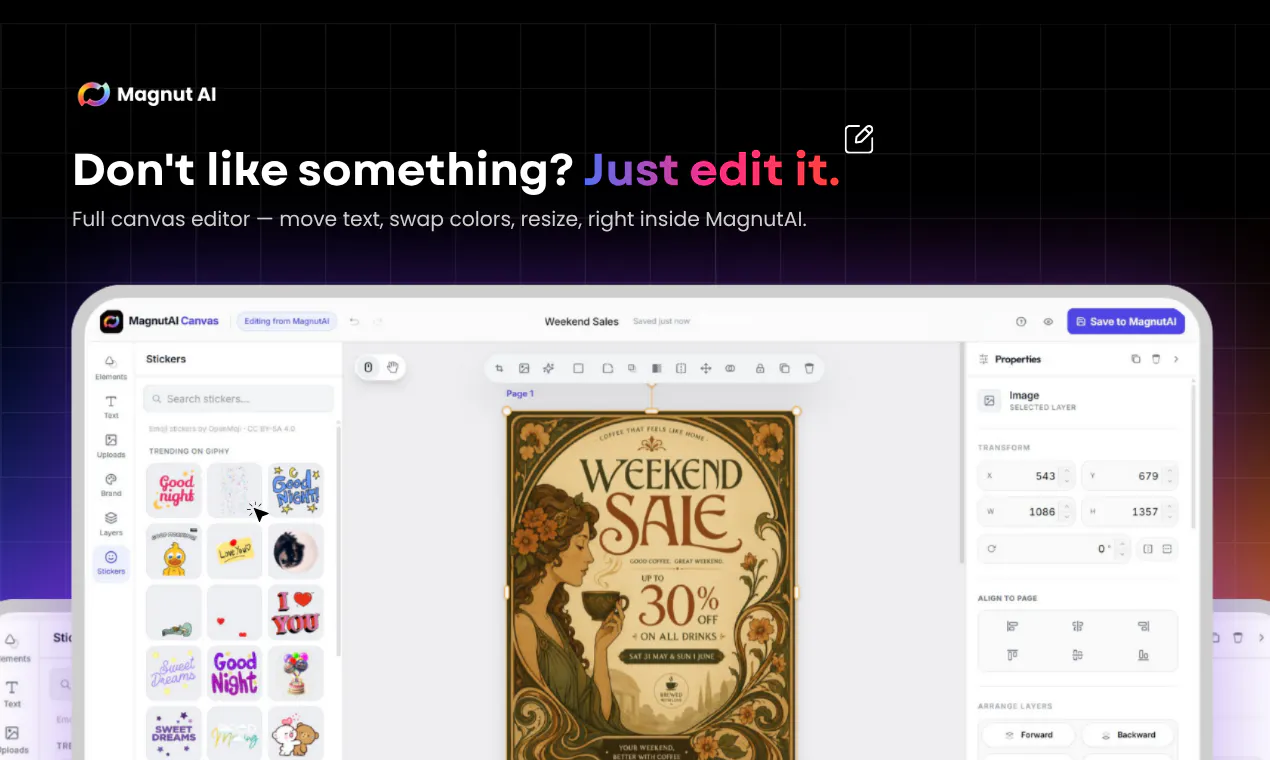Open the Uploads panel in sidebar
Image resolution: width=1270 pixels, height=760 pixels.
pos(111,445)
